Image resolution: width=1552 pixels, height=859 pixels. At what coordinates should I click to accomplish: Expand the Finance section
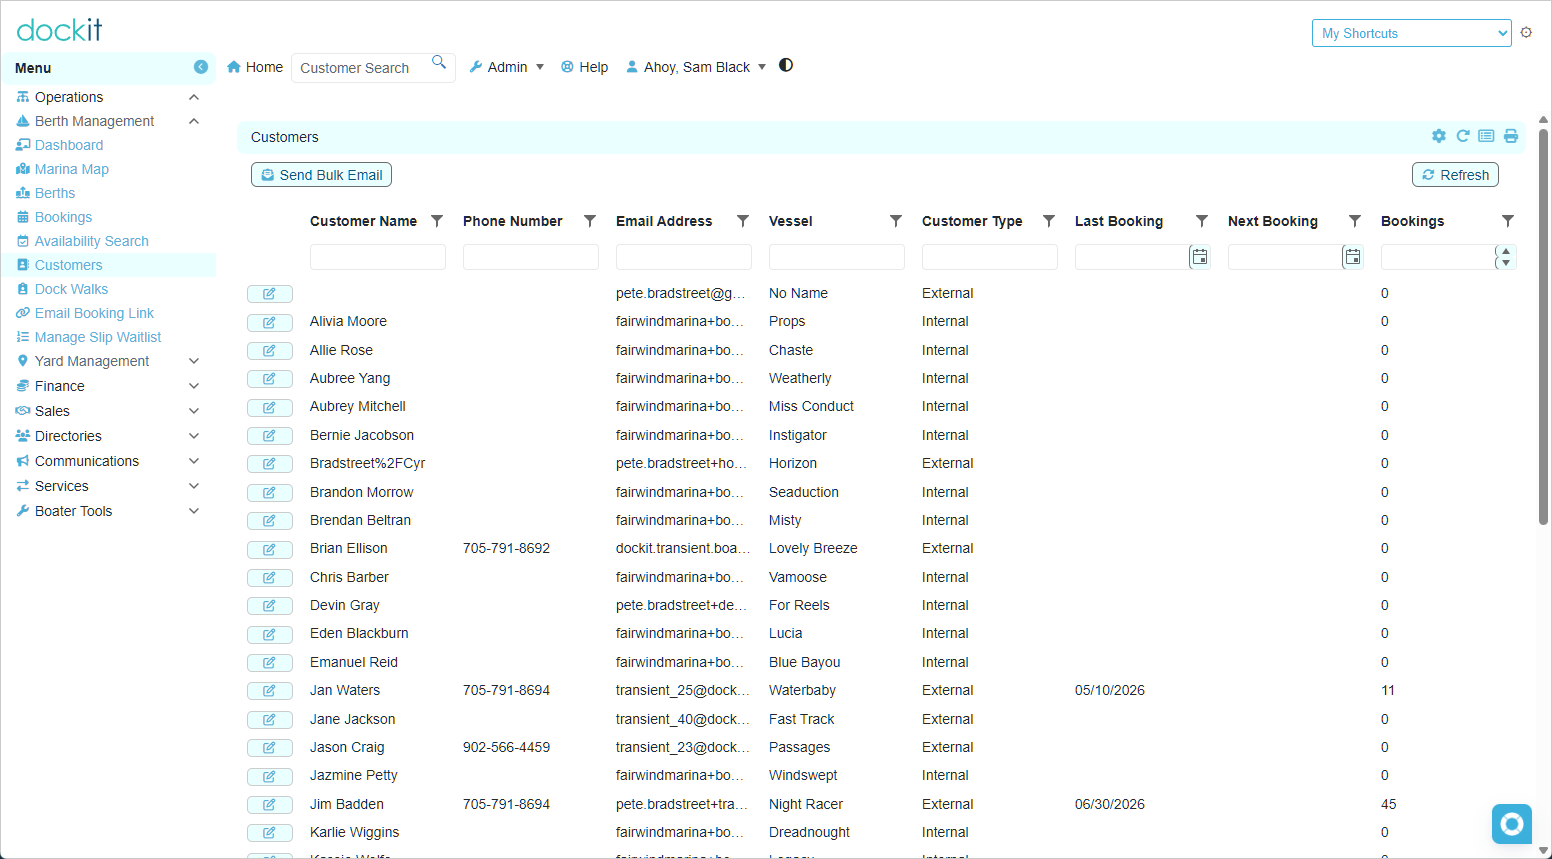click(x=194, y=386)
